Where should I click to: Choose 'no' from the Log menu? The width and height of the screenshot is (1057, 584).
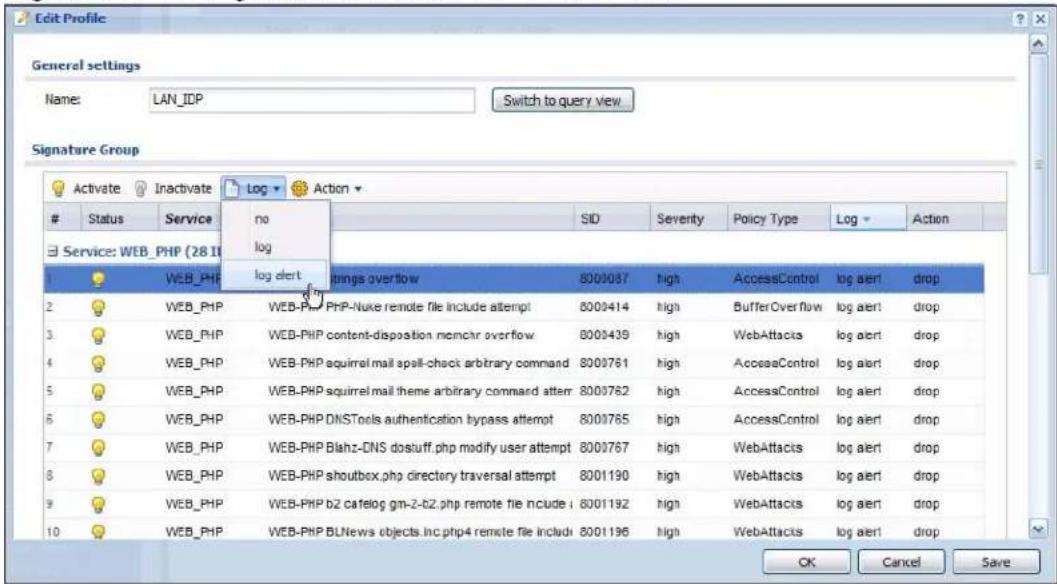(275, 218)
